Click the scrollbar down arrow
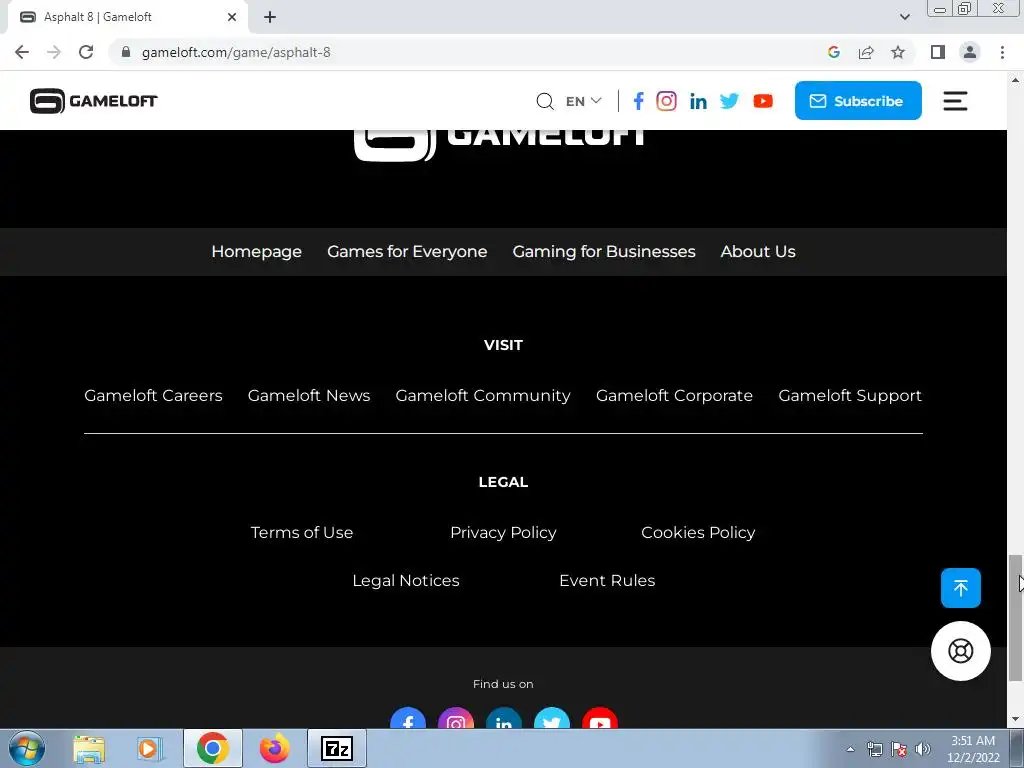The height and width of the screenshot is (768, 1024). (1015, 720)
